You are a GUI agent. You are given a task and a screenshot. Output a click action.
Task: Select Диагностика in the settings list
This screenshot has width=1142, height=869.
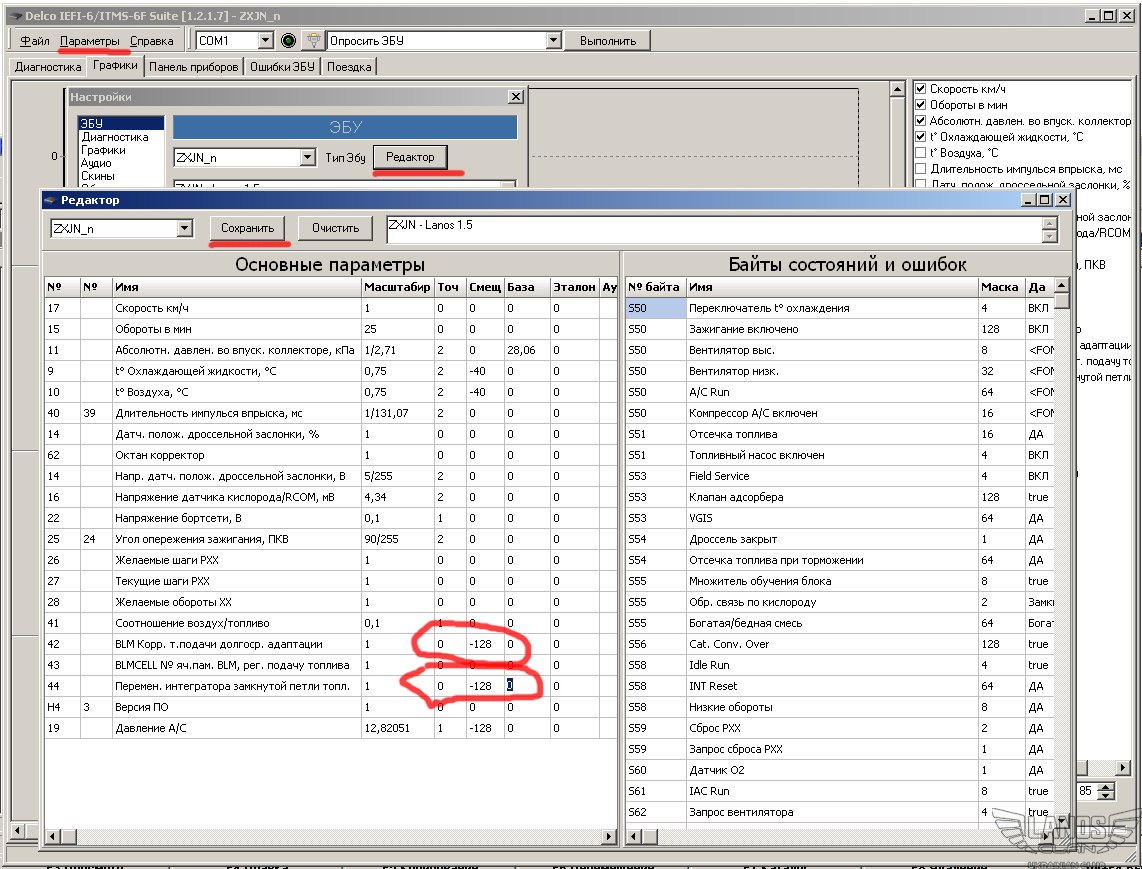pyautogui.click(x=115, y=137)
